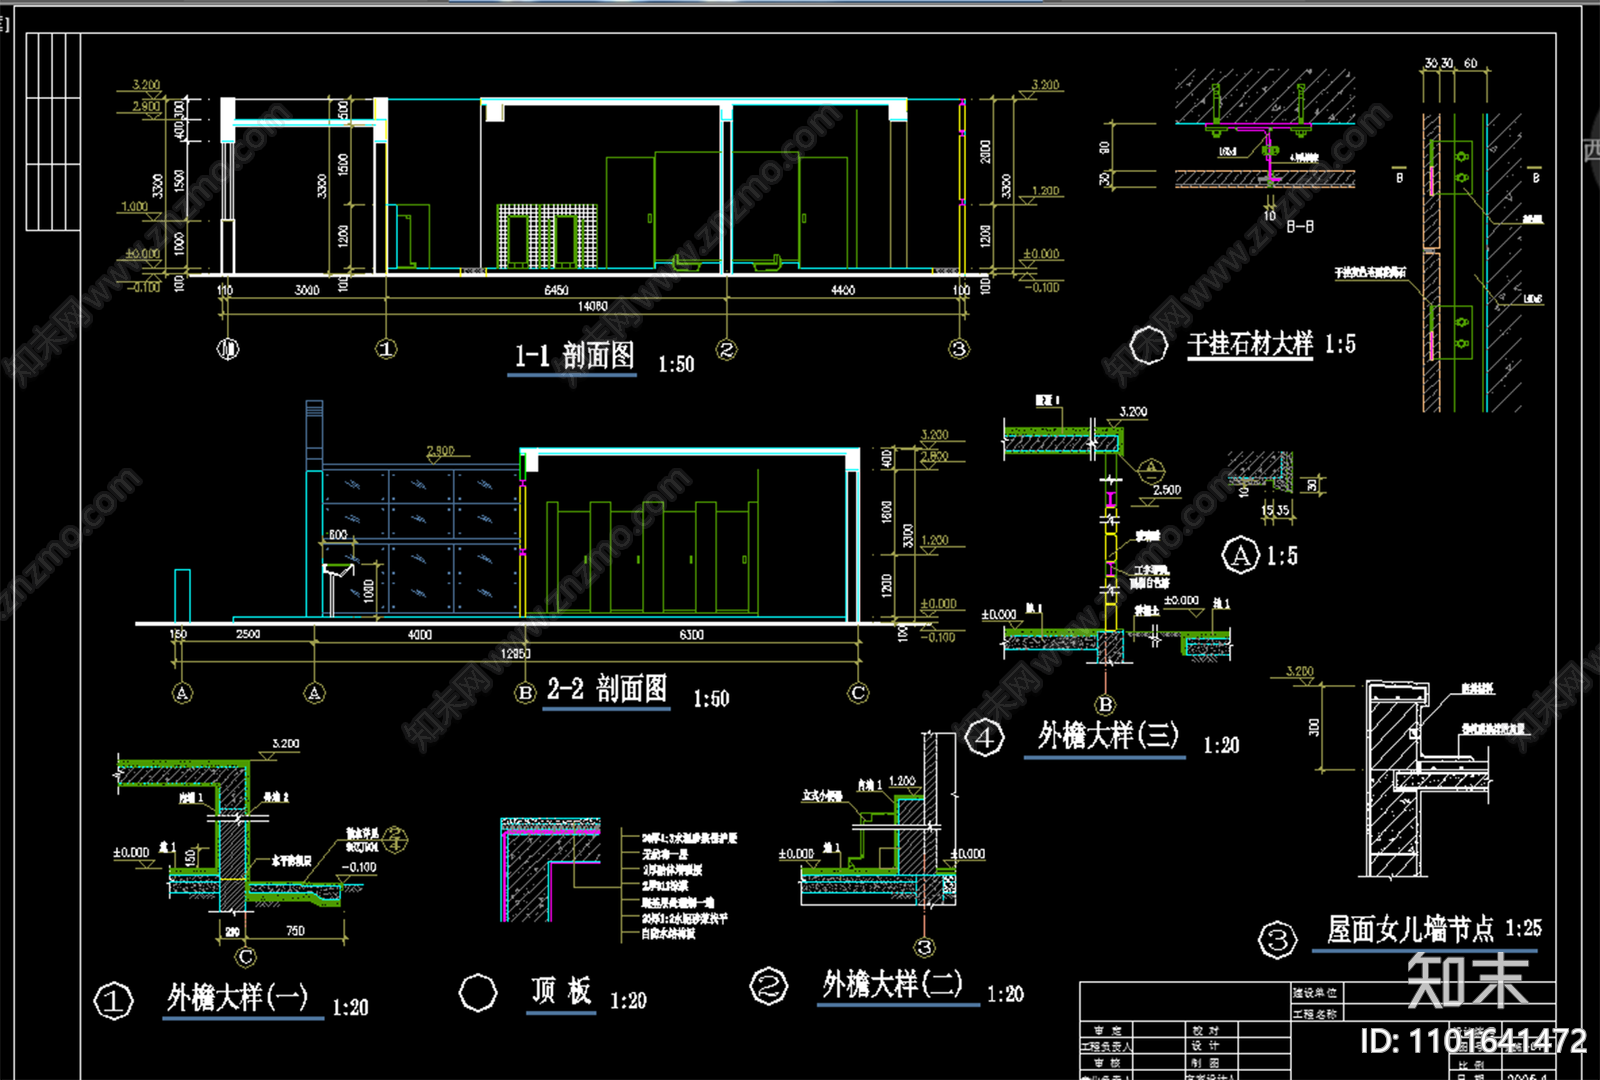Select the "2-2 剖面图" drawing title
The image size is (1600, 1080).
pos(607,689)
